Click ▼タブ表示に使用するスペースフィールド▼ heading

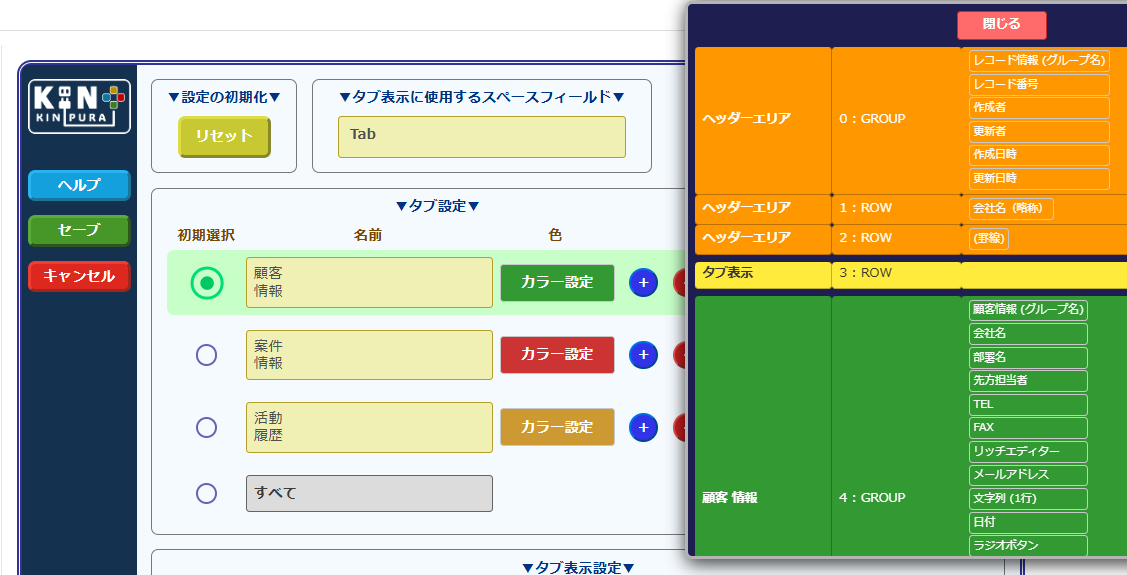[482, 97]
